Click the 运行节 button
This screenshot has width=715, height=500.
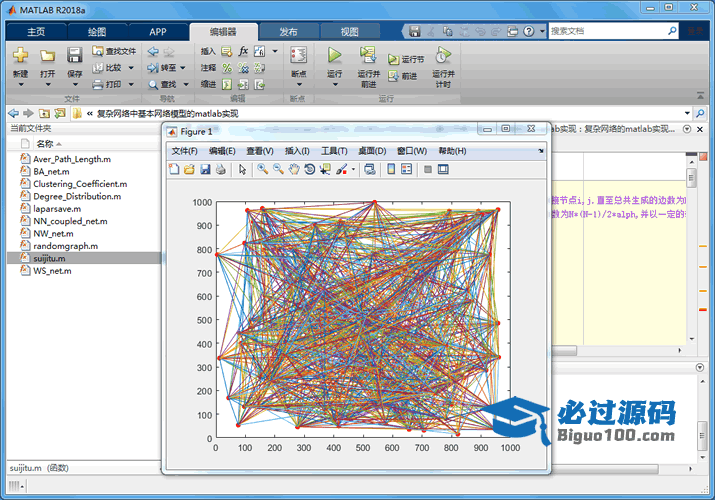coord(406,60)
